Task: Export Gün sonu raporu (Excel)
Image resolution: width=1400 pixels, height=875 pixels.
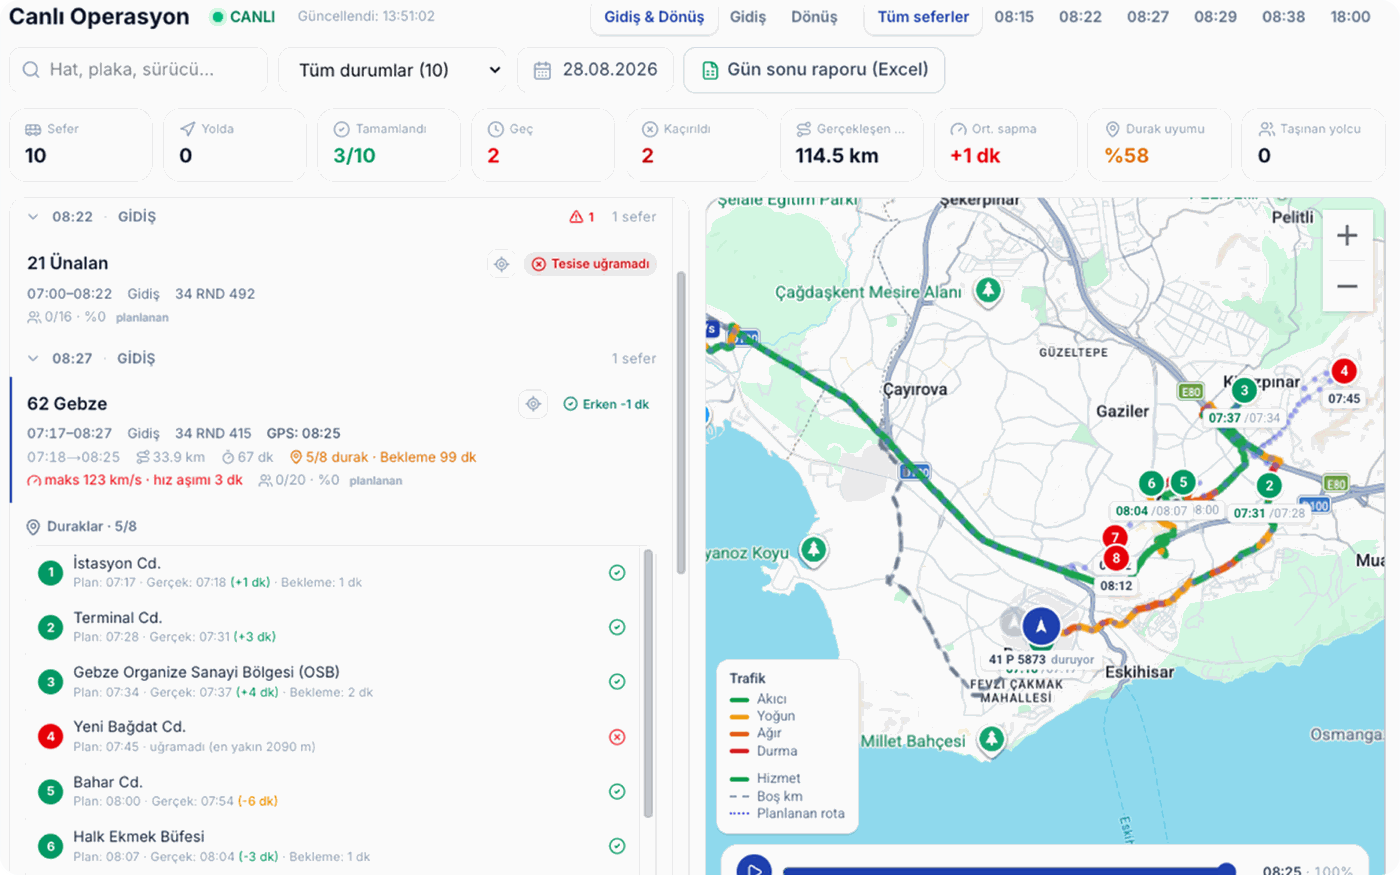Action: click(814, 70)
